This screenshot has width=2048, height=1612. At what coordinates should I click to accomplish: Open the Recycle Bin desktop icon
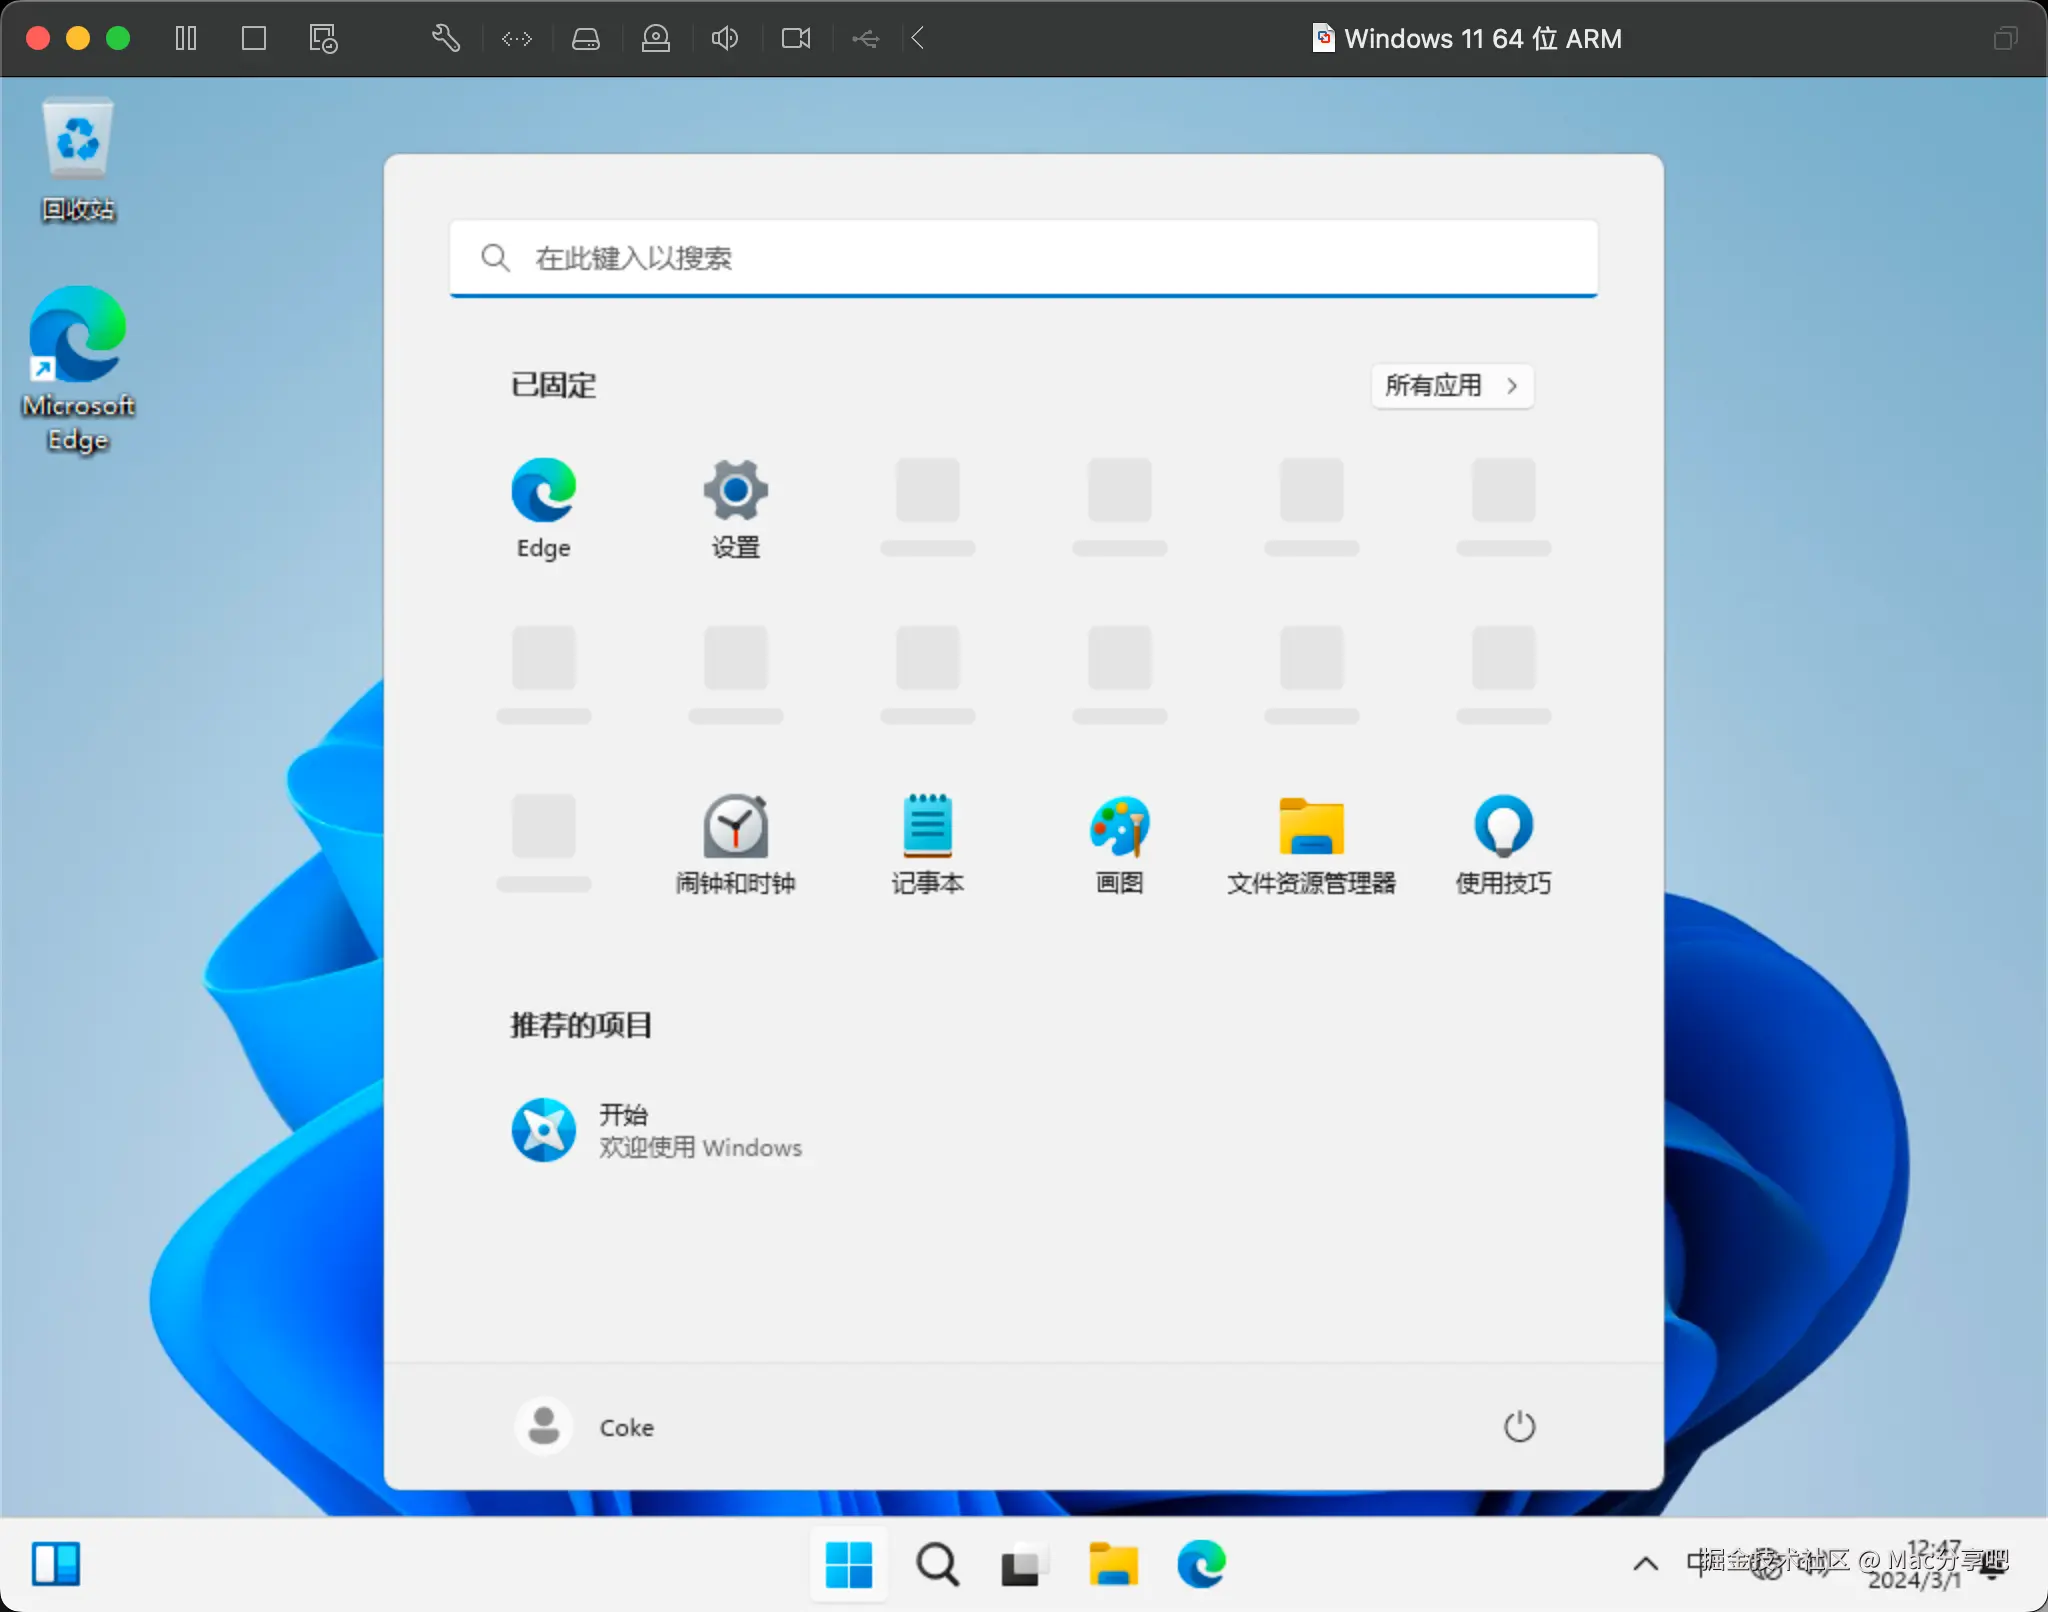pyautogui.click(x=78, y=160)
